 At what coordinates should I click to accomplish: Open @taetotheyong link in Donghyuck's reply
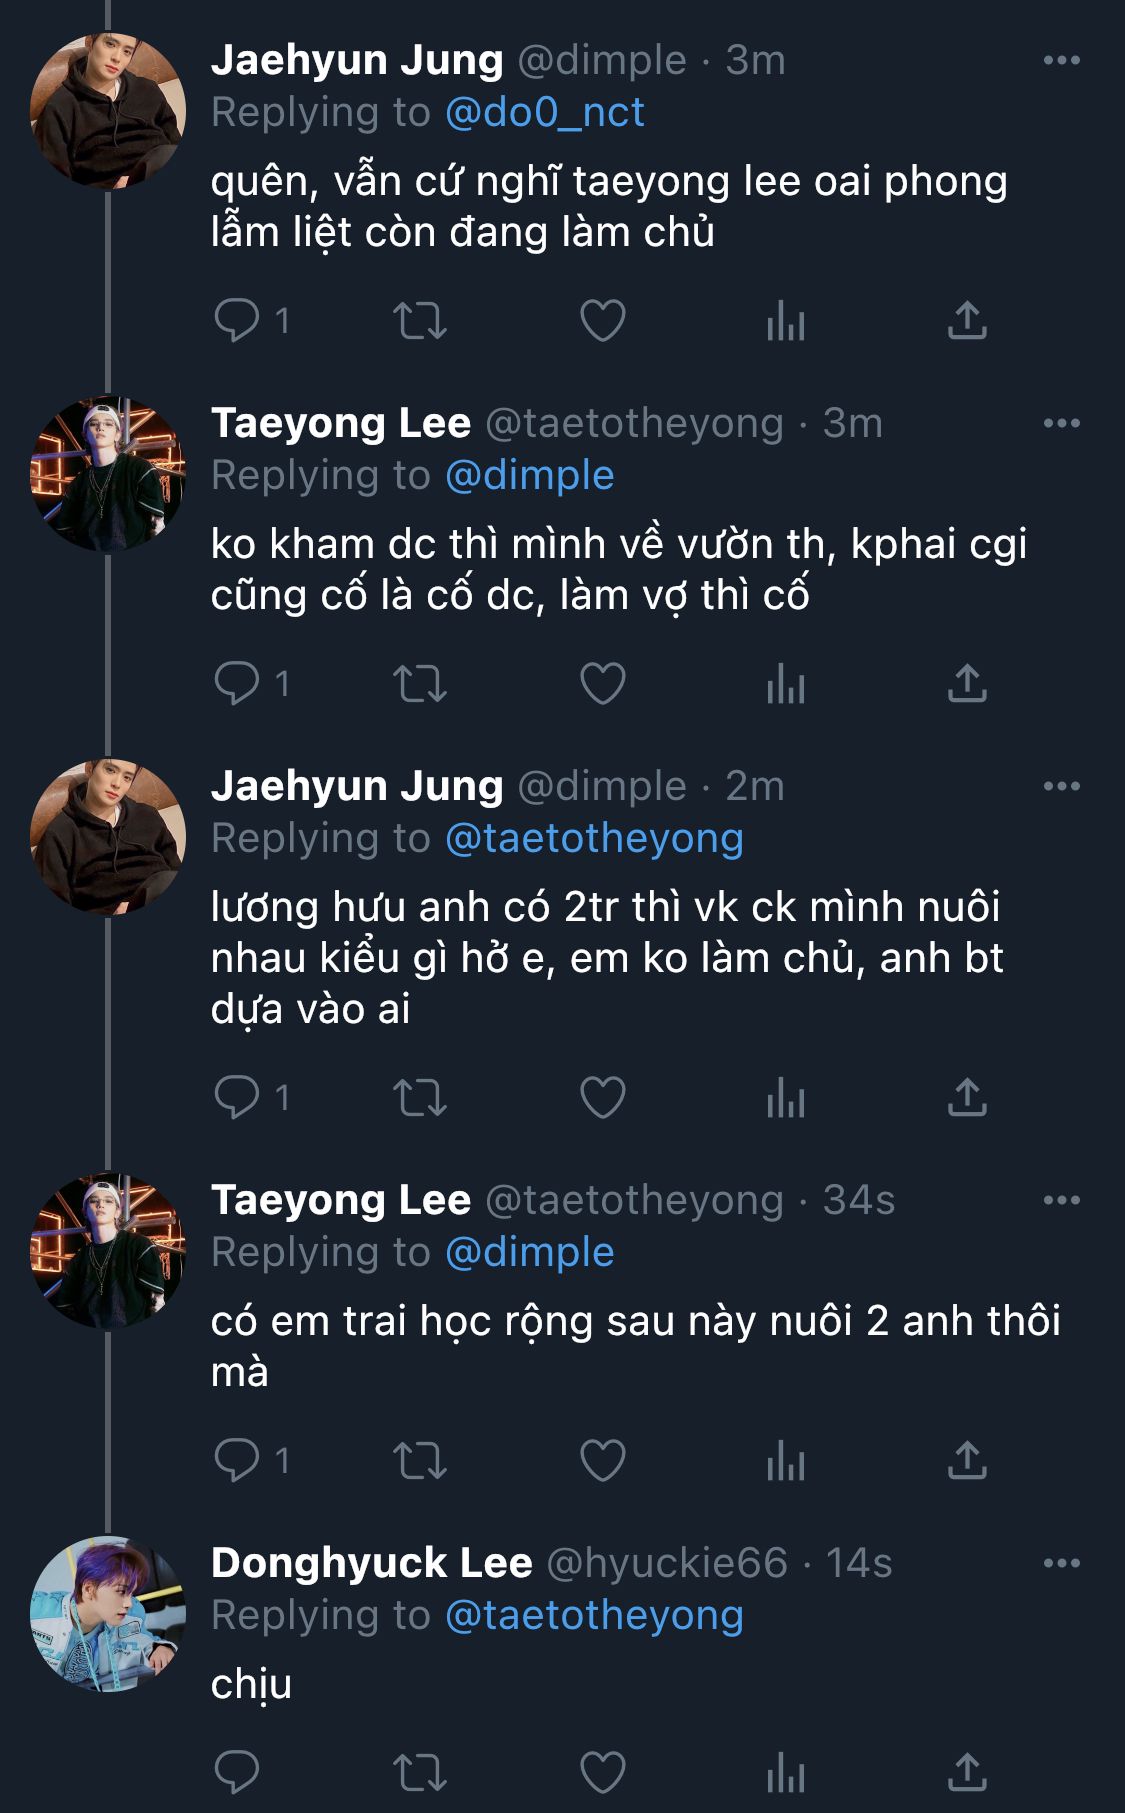(x=594, y=1615)
